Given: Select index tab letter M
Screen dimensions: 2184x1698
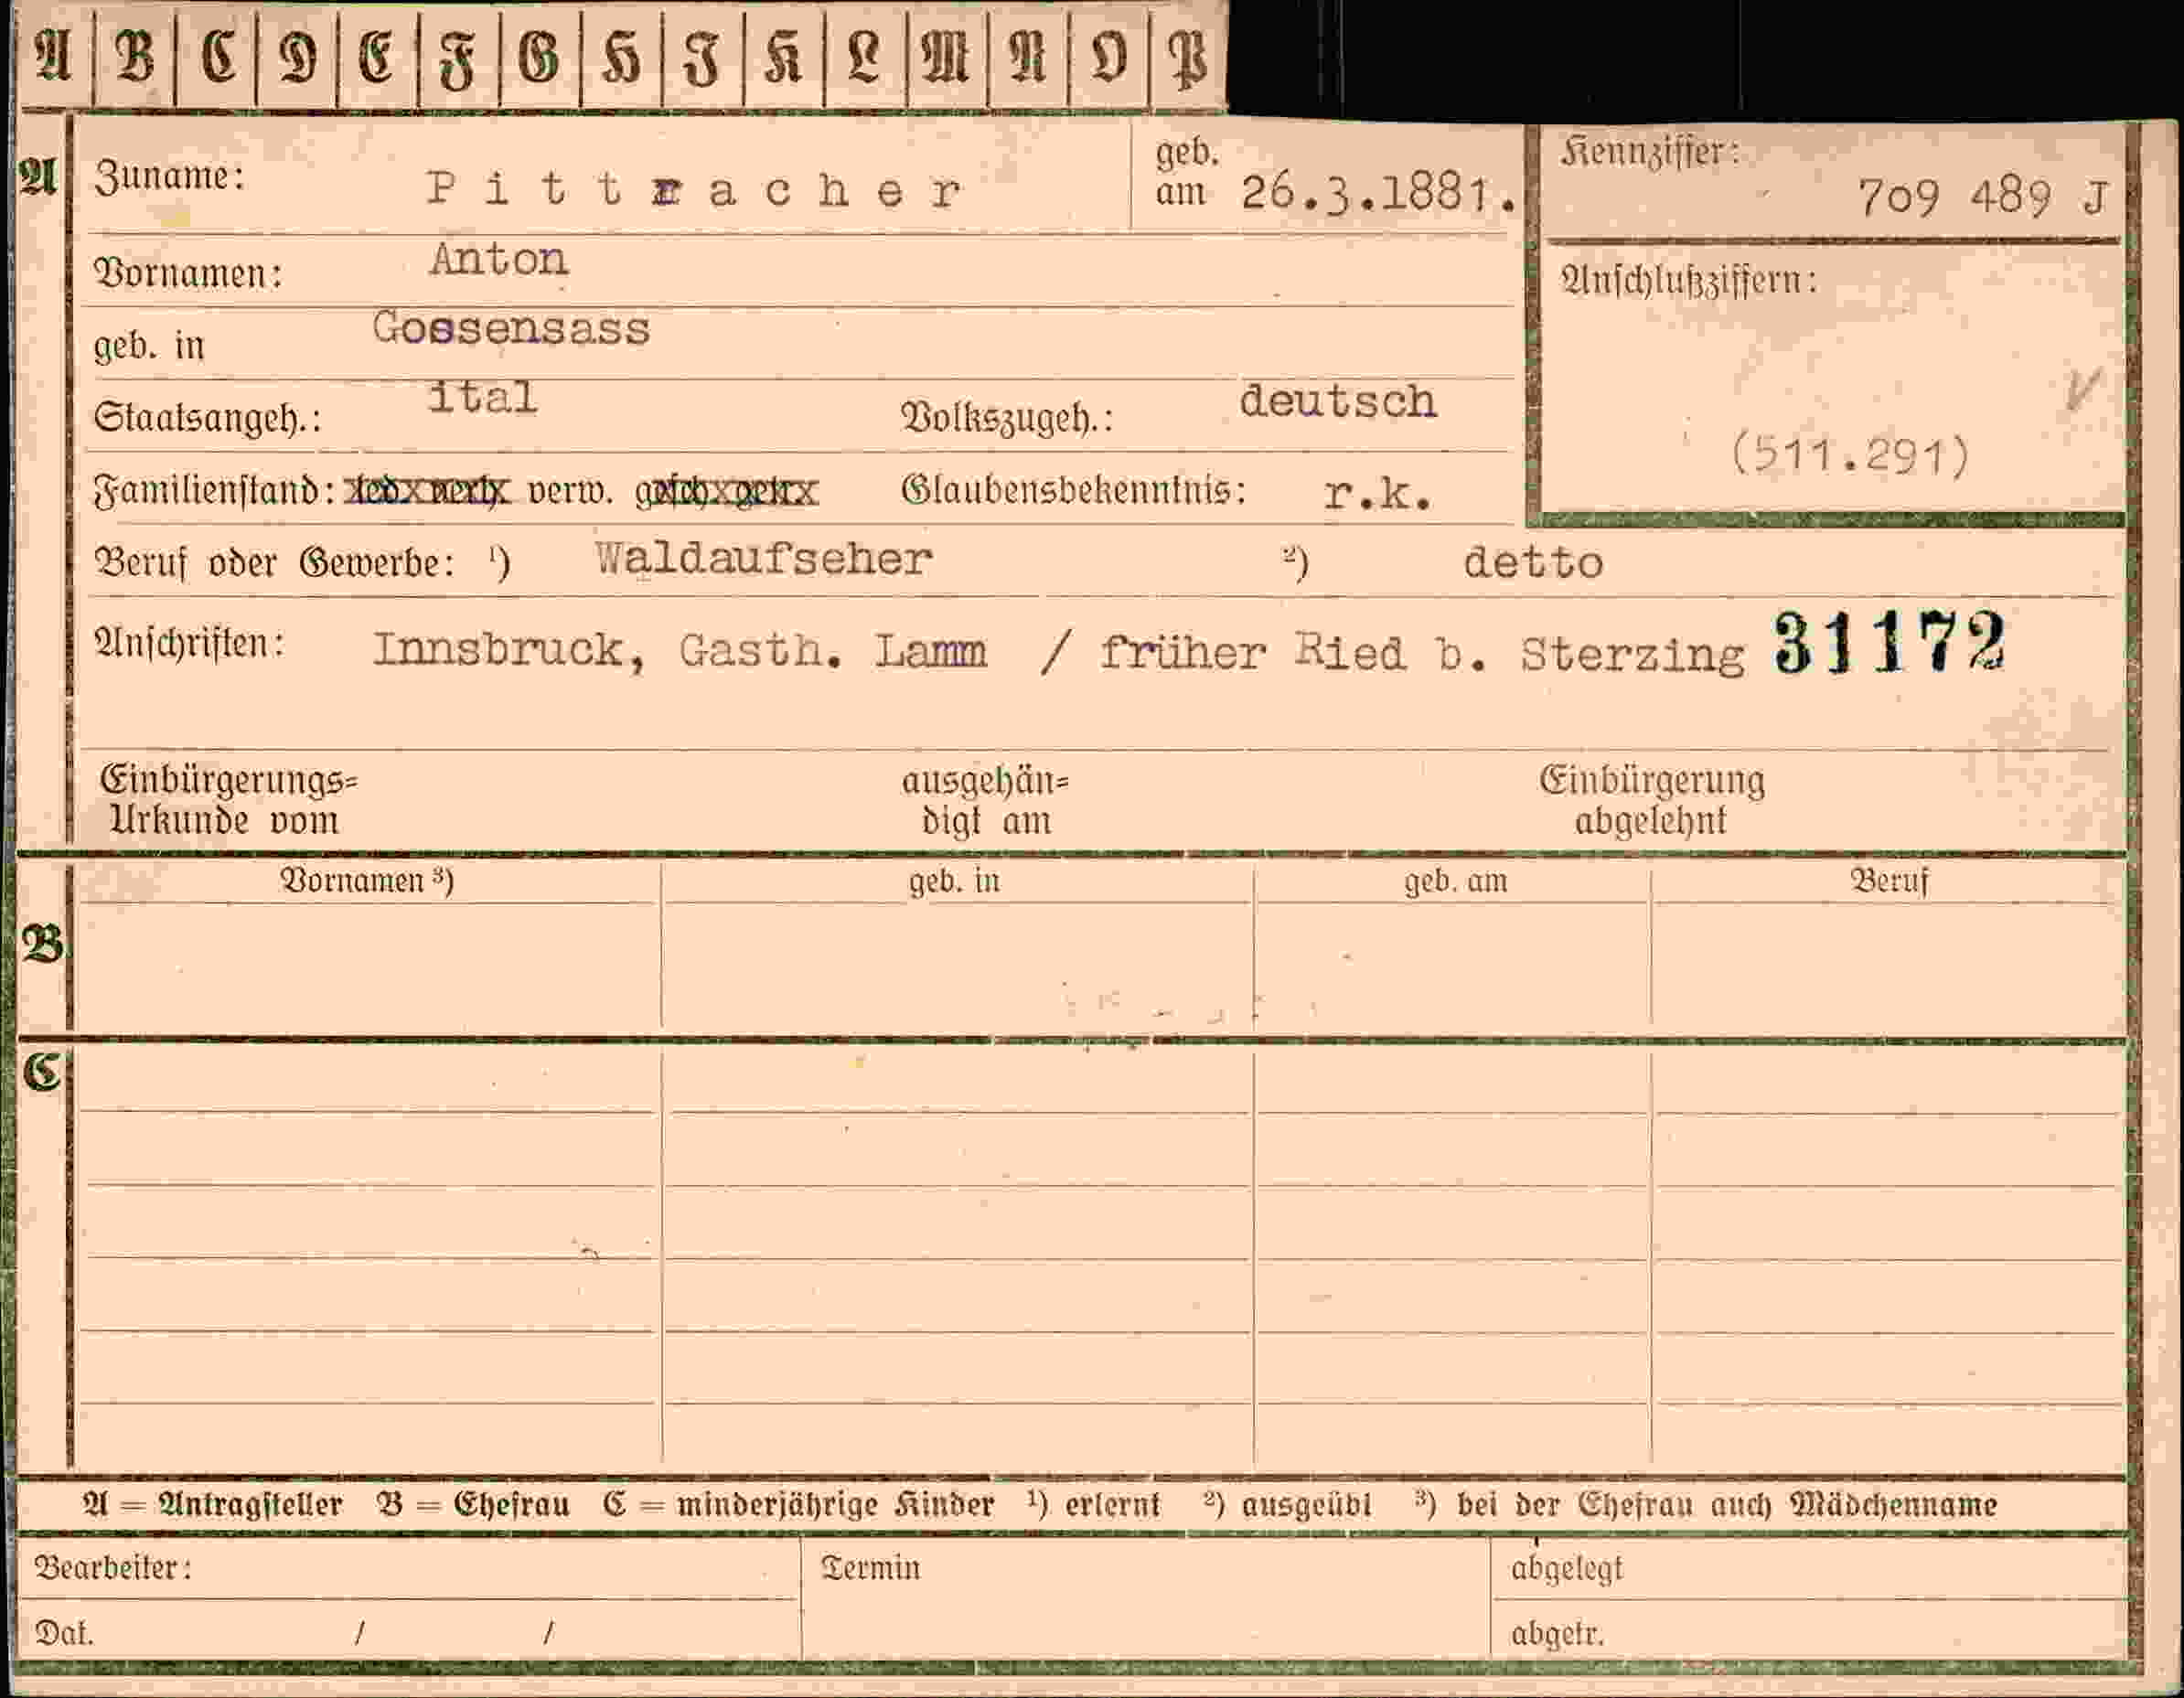Looking at the screenshot, I should 947,57.
